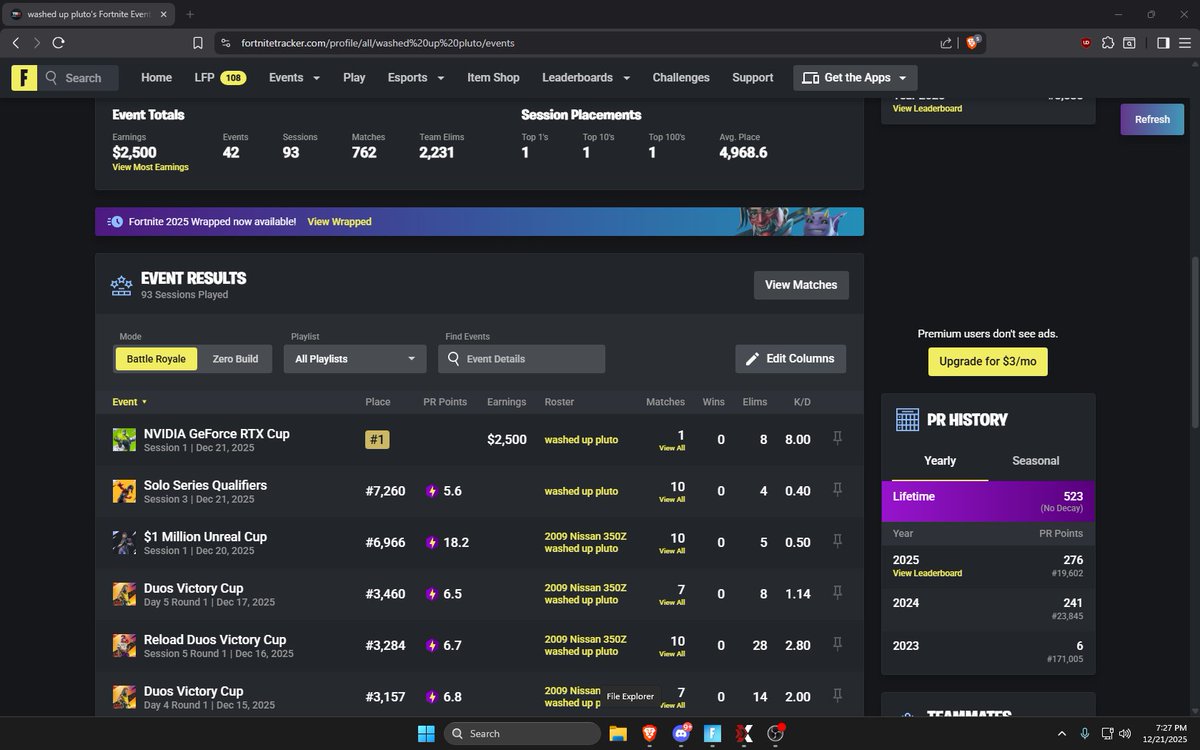Click the podium icon next to Event Results

[x=121, y=284]
